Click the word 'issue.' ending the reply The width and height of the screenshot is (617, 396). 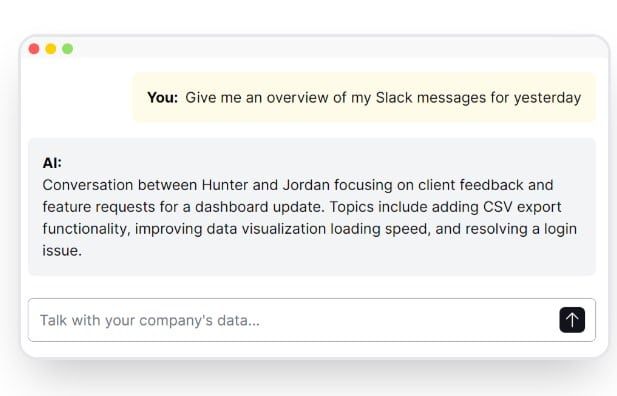click(x=62, y=251)
